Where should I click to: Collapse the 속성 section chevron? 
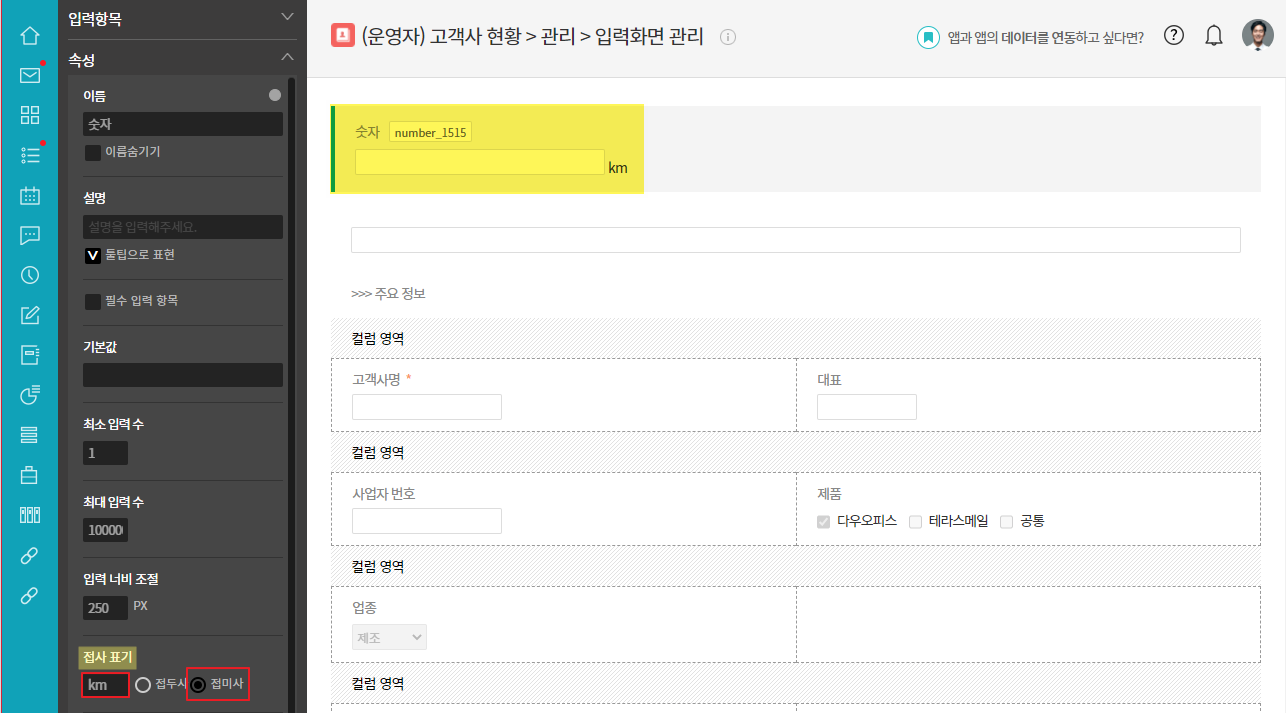pos(288,58)
